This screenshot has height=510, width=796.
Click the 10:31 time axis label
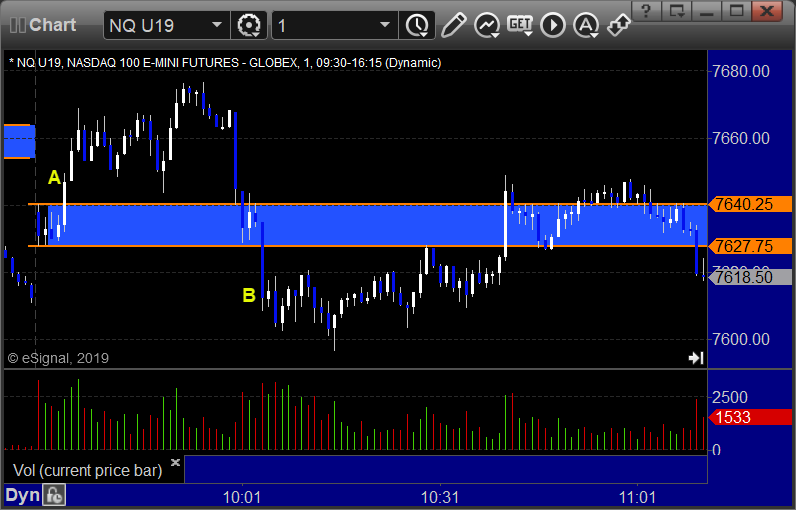440,497
